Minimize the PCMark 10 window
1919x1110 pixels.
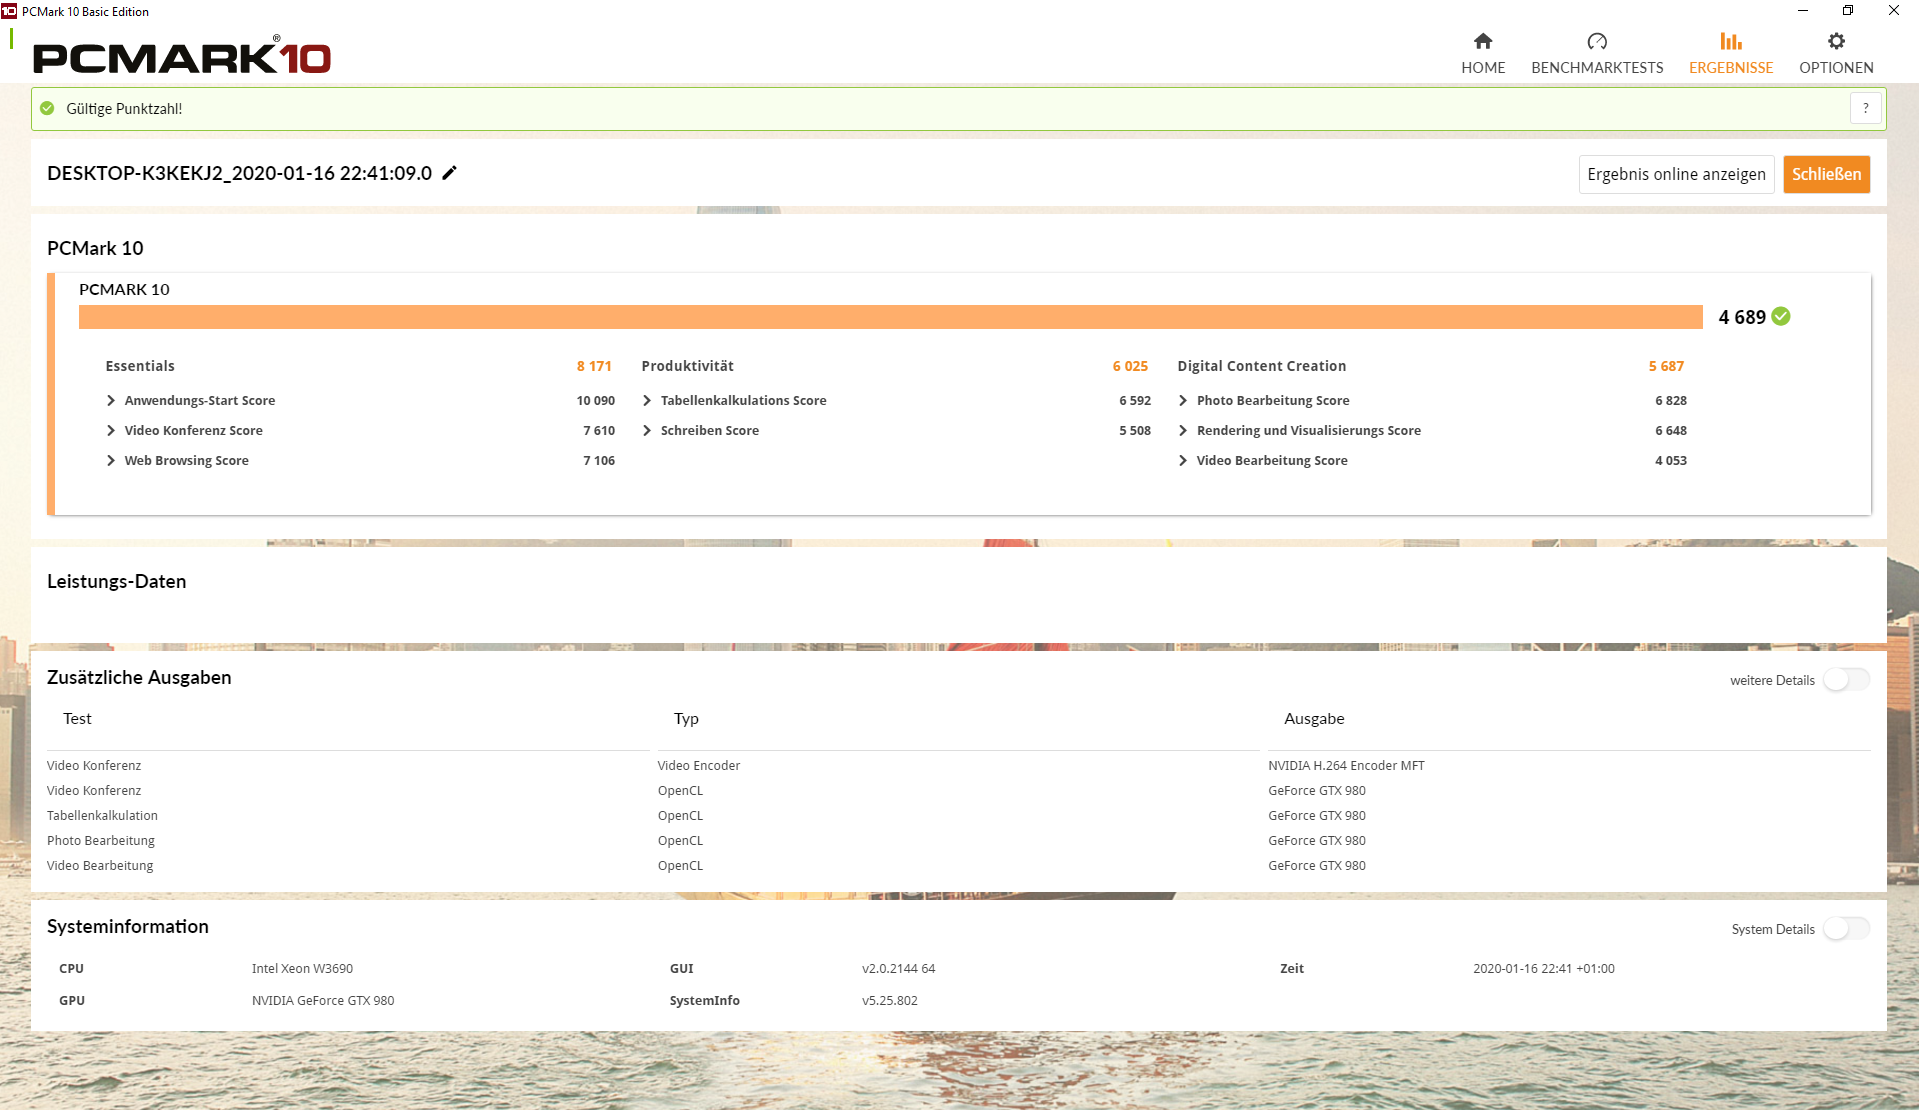(1803, 11)
